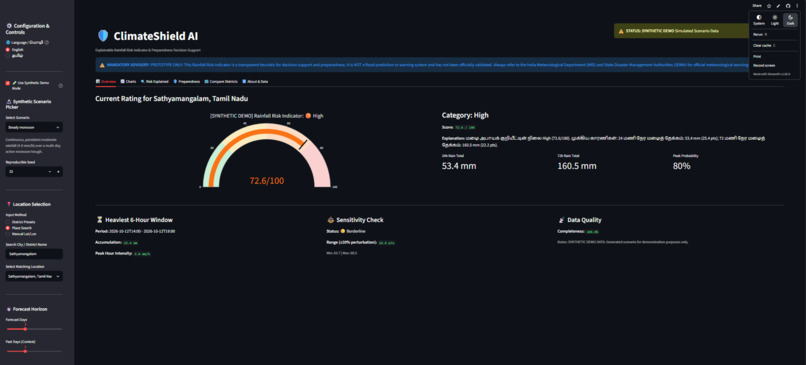The image size is (806, 365).
Task: Click the star (favorite) icon in top toolbar
Action: (769, 6)
